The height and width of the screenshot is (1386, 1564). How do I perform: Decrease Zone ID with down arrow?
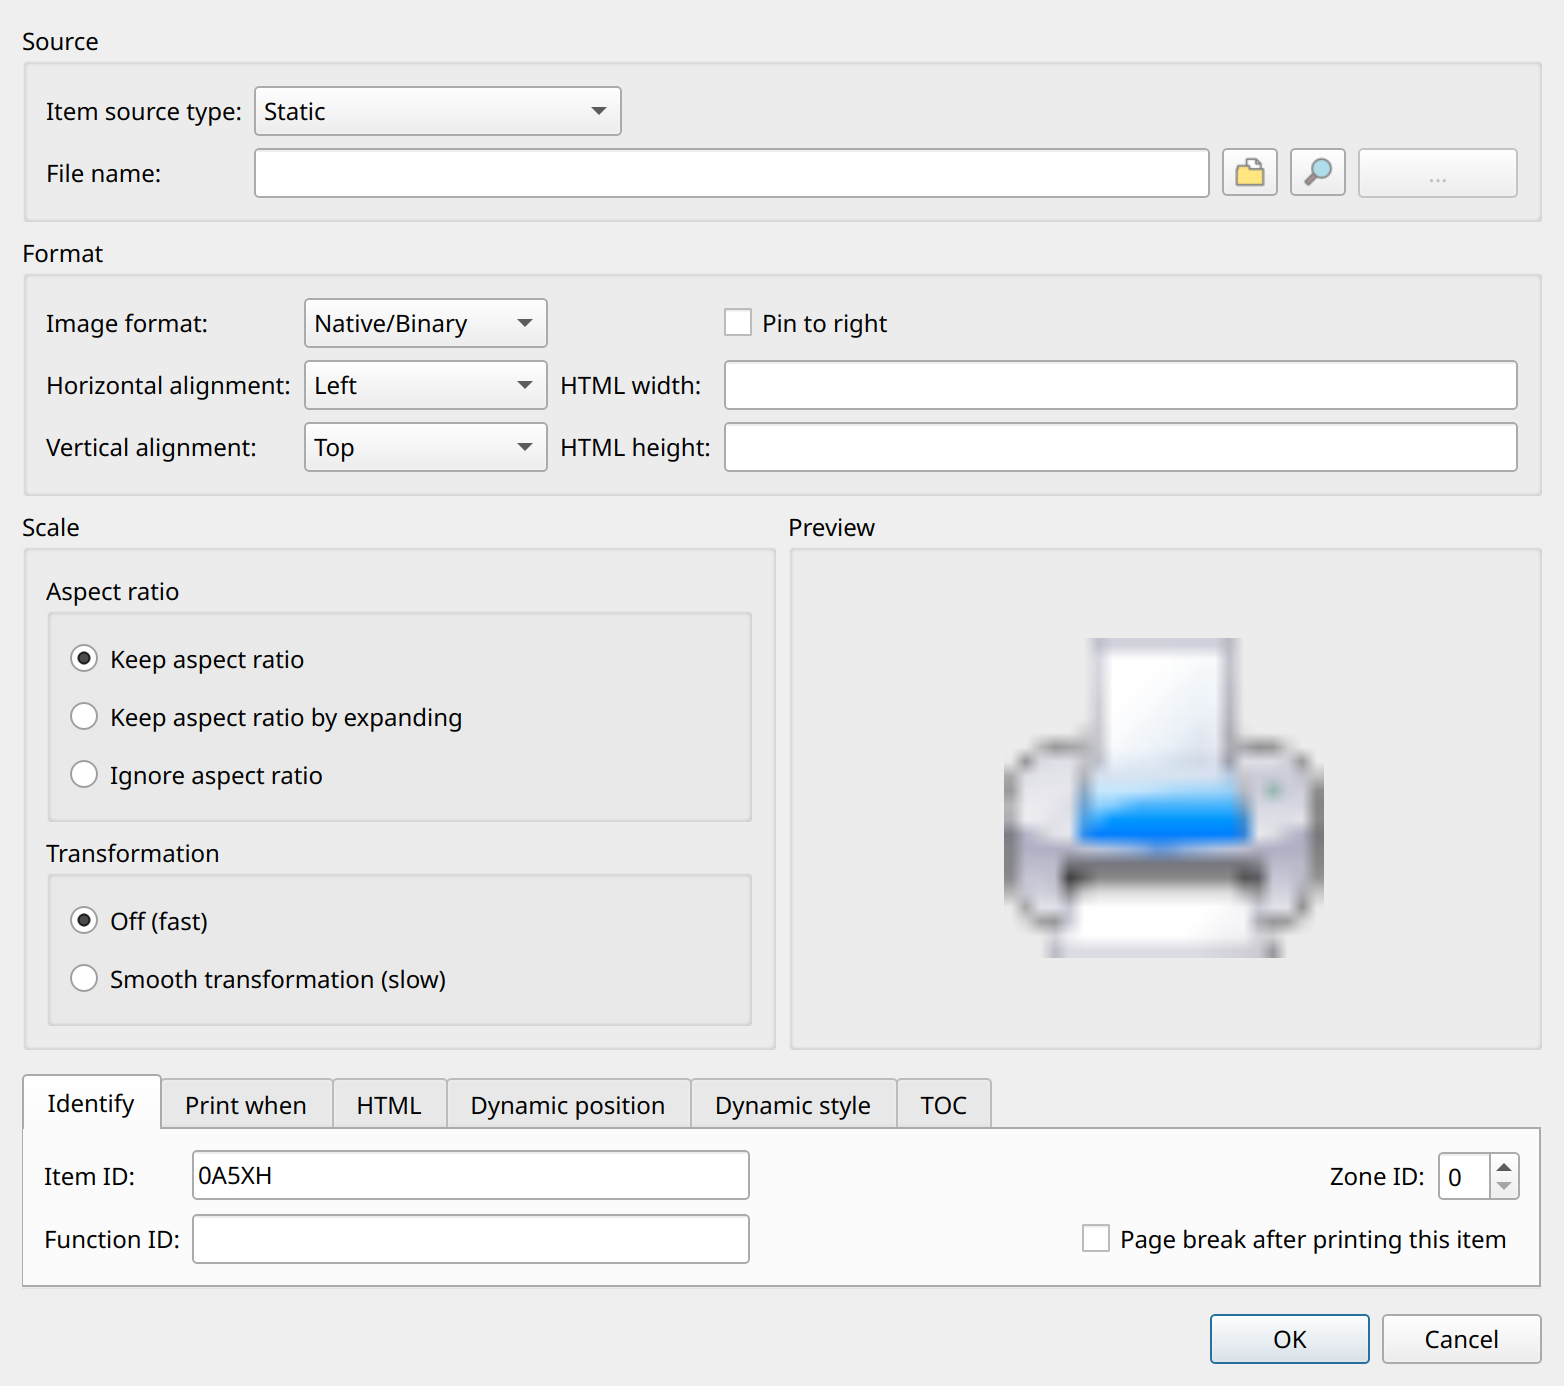(1504, 1186)
